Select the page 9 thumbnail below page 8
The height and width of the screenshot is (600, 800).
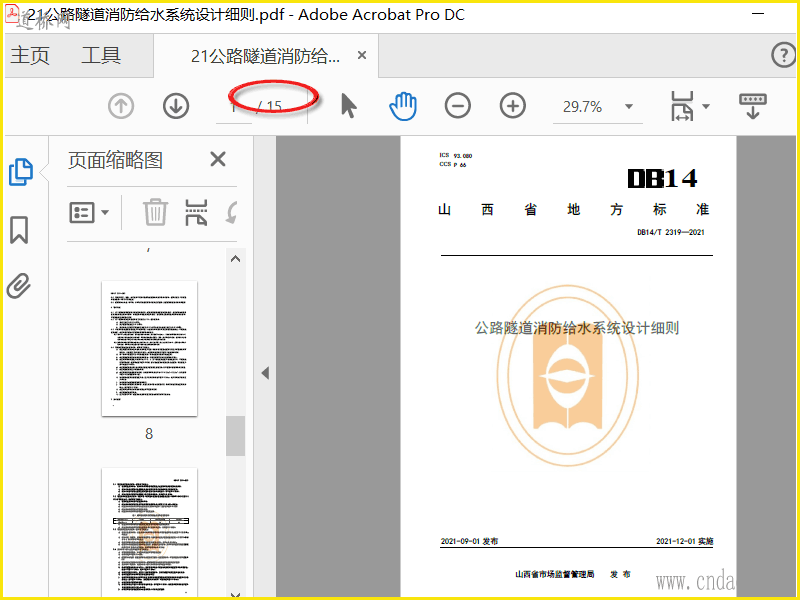coord(149,532)
